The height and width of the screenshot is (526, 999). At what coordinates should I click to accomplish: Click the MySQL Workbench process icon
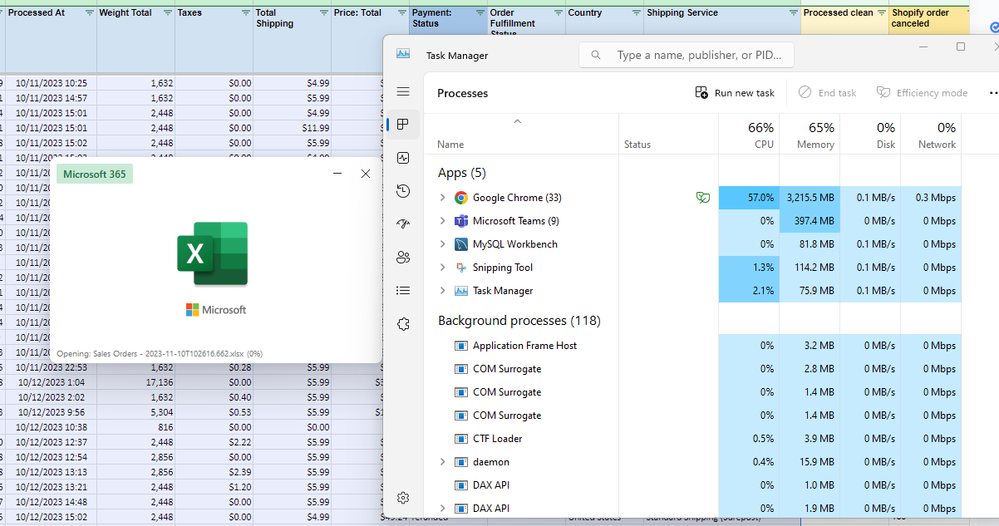[x=461, y=245]
